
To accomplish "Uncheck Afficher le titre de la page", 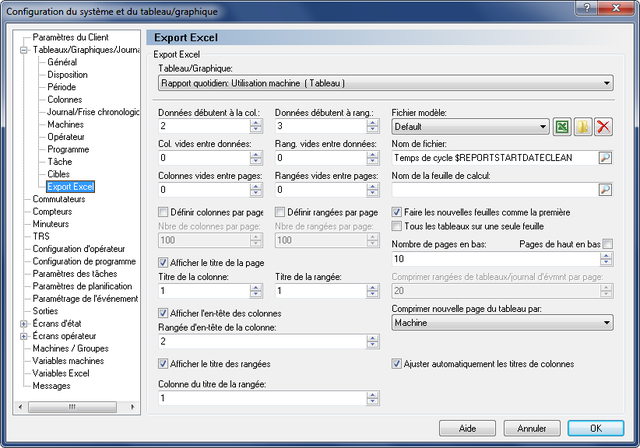I will point(163,262).
